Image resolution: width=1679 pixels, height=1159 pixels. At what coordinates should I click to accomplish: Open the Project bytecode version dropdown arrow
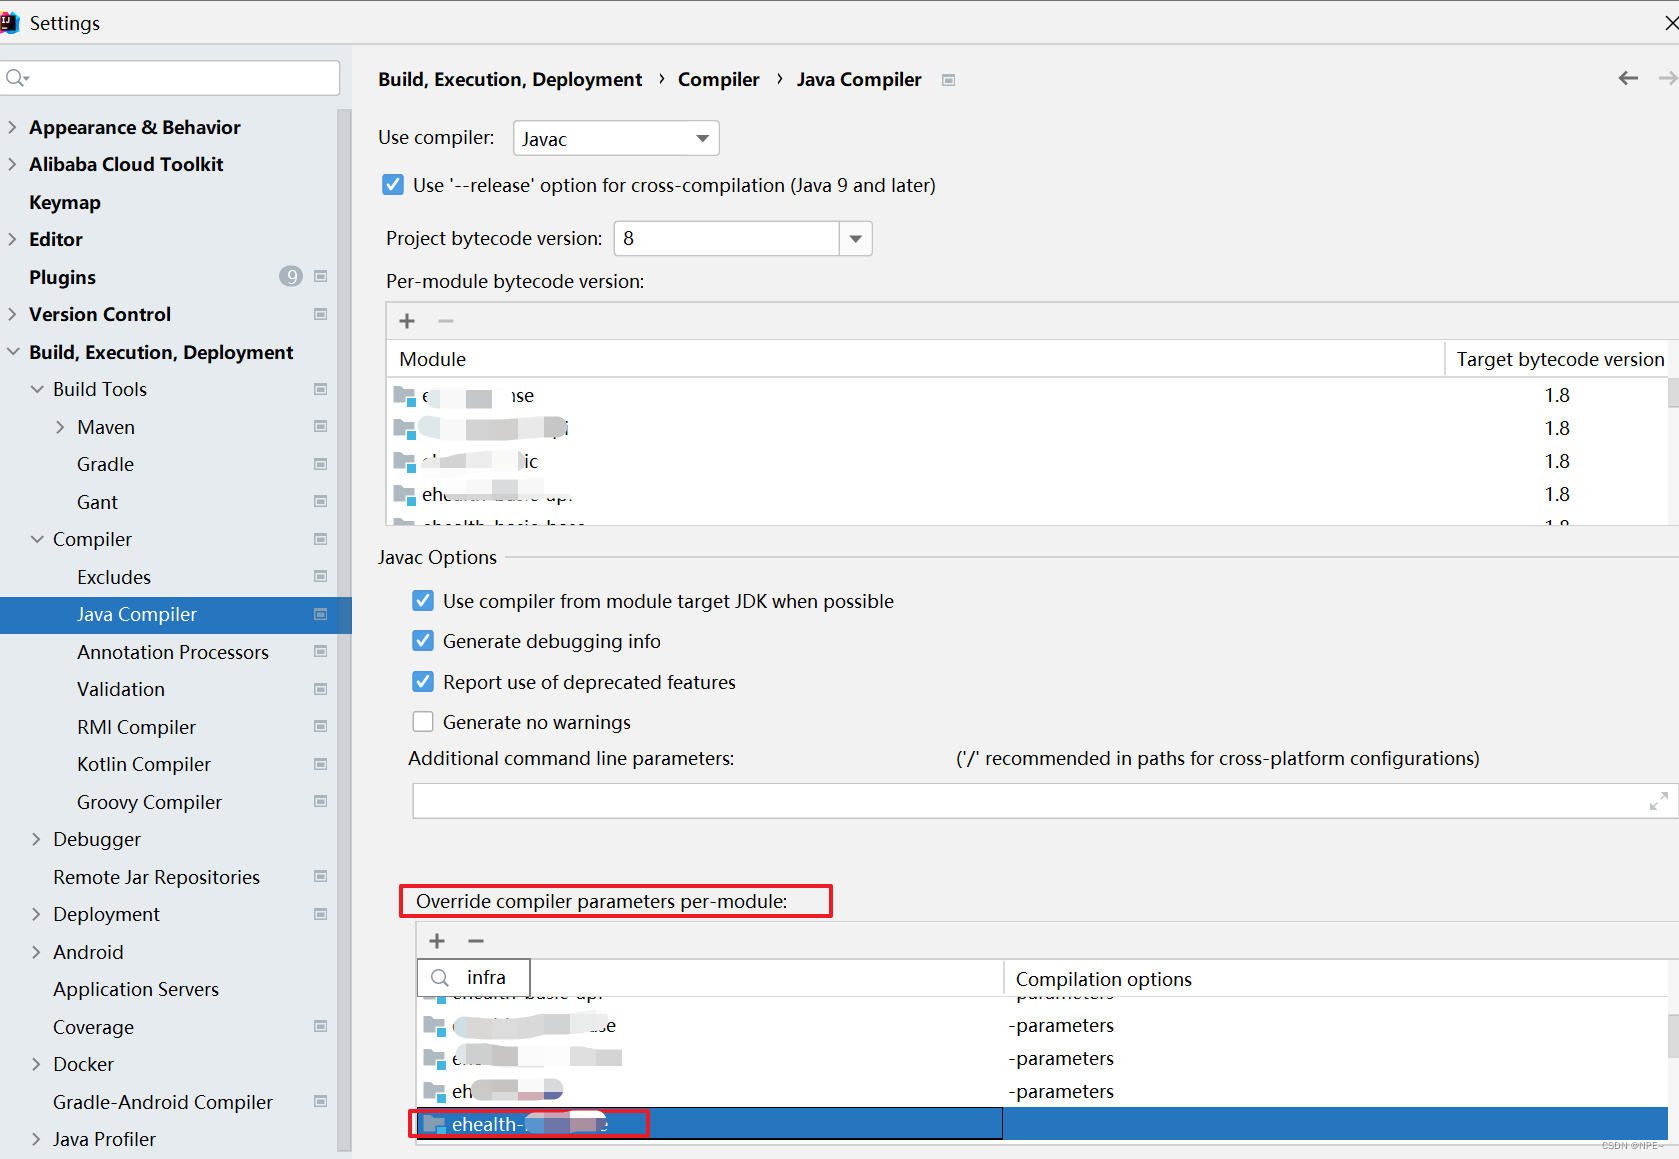point(856,239)
